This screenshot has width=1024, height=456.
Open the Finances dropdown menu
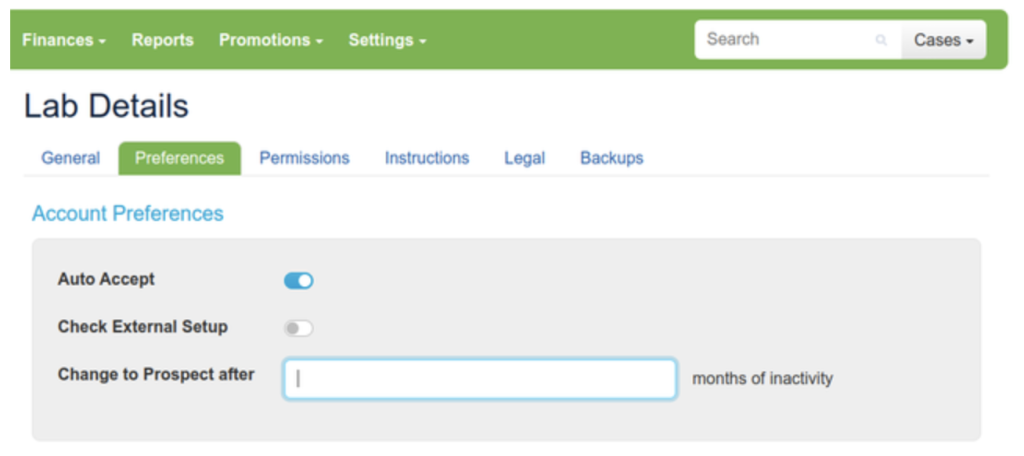tap(64, 40)
